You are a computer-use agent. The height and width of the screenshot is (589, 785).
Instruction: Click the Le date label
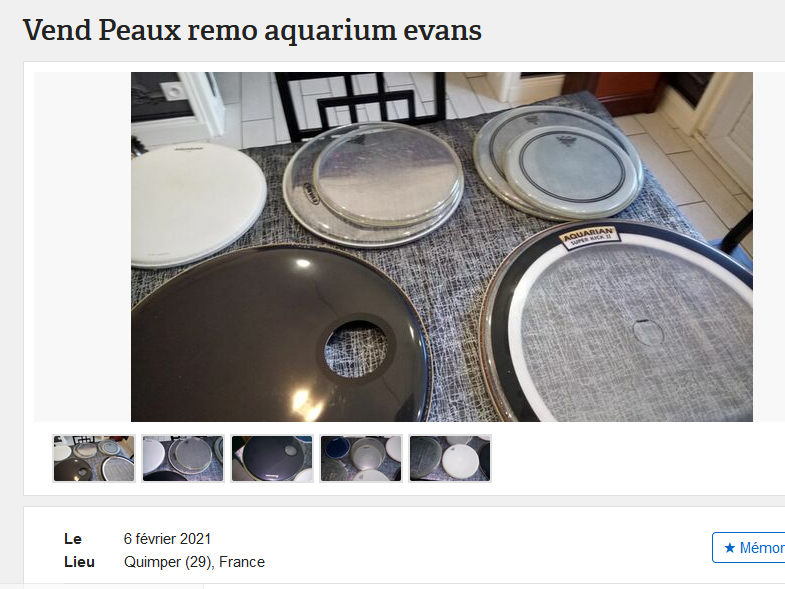pyautogui.click(x=73, y=539)
